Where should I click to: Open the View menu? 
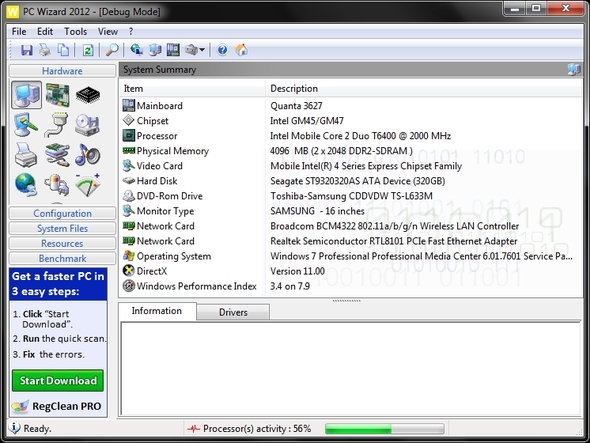[108, 32]
